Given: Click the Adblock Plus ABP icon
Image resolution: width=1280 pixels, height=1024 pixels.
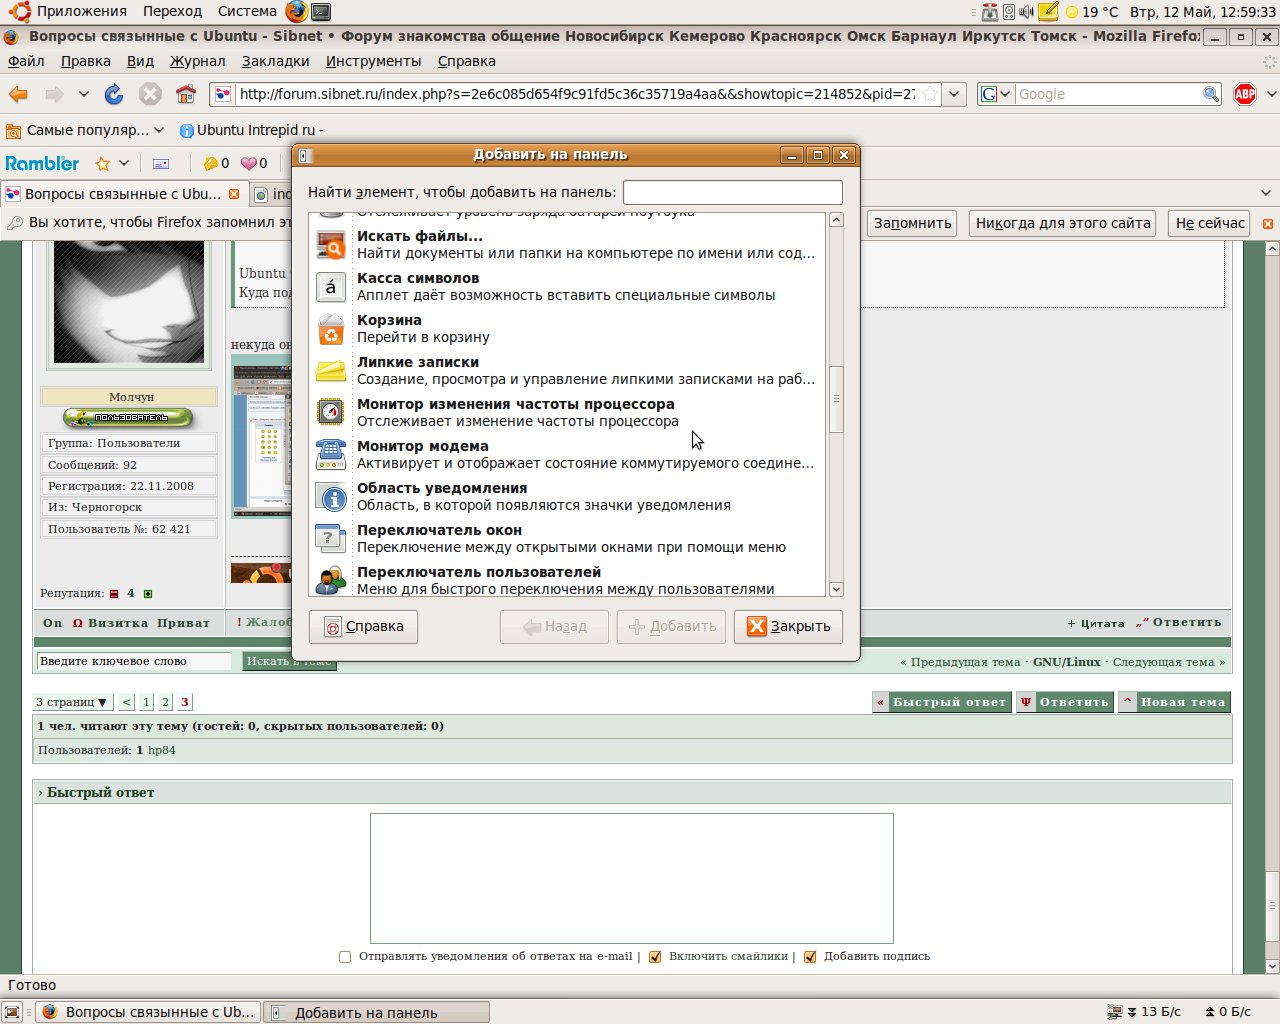Looking at the screenshot, I should 1245,94.
